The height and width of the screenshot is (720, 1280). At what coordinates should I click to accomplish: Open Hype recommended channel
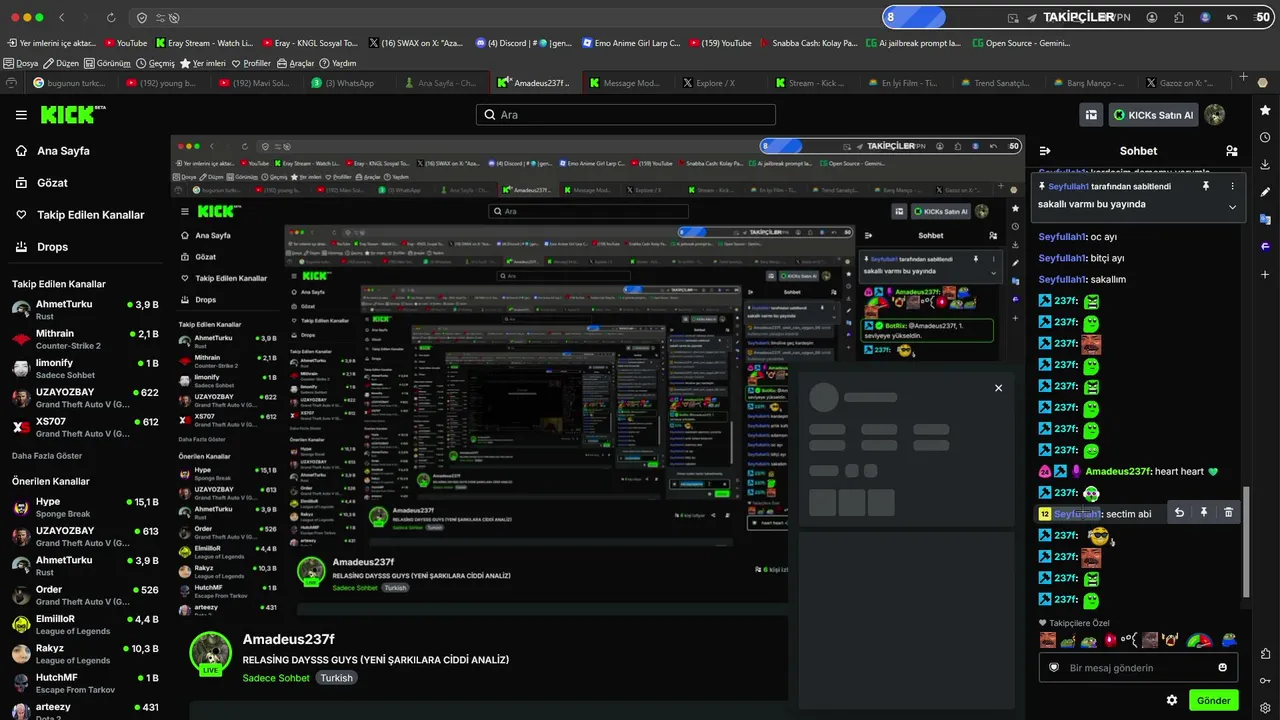[85, 507]
